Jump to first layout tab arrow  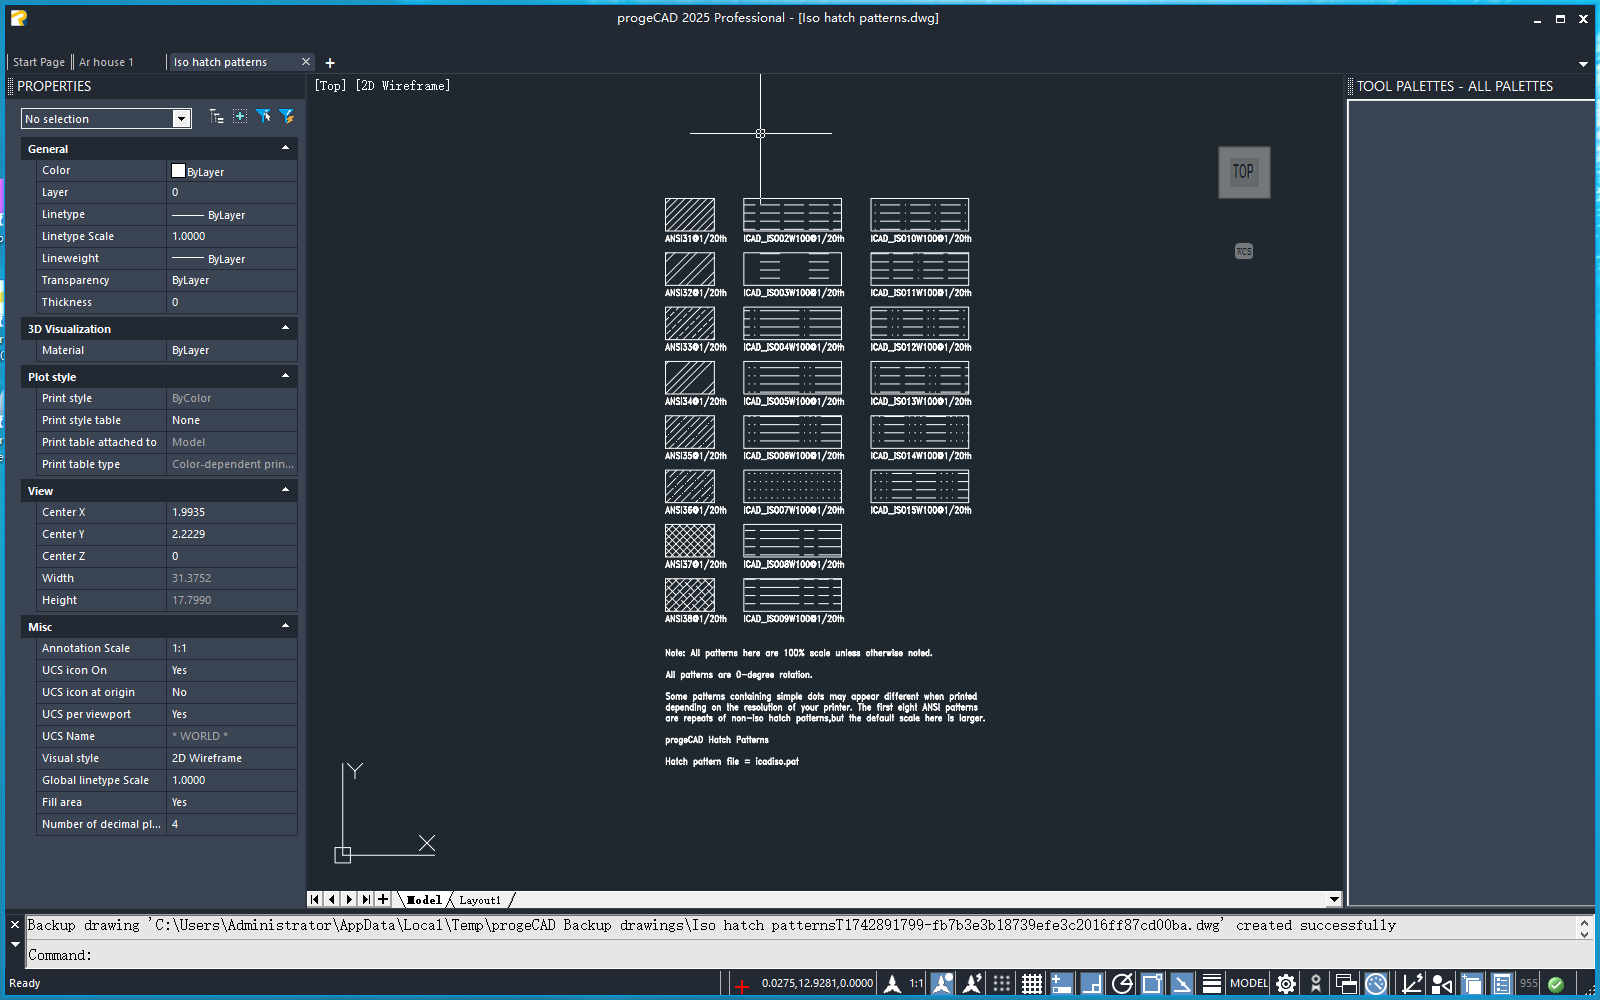tap(315, 900)
